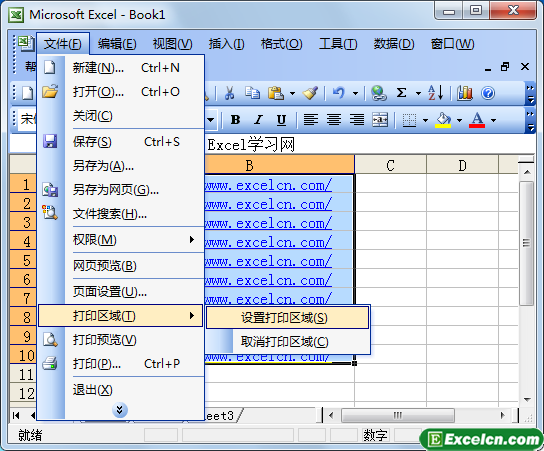Click excelcn.com link in row 1
This screenshot has width=544, height=451.
click(x=269, y=185)
